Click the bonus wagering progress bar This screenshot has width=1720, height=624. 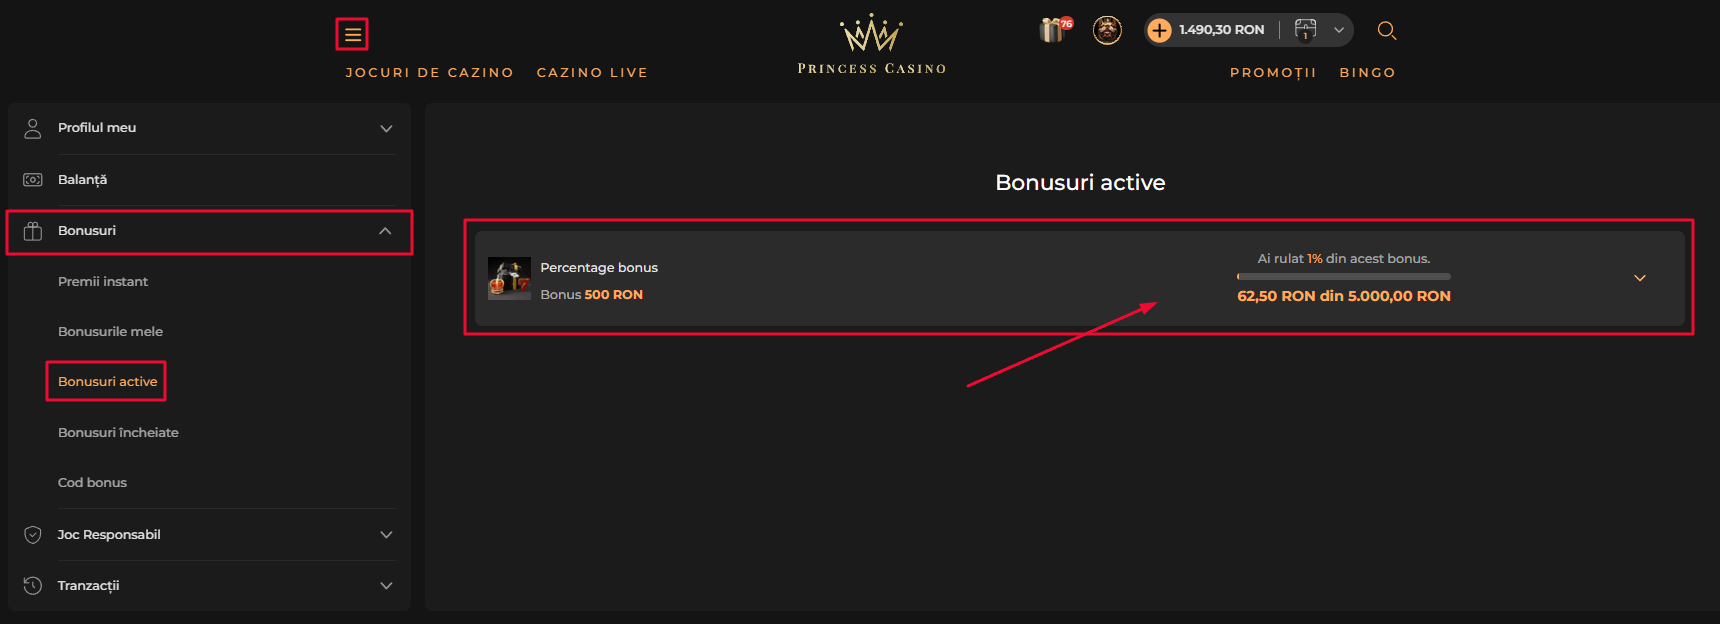1344,276
